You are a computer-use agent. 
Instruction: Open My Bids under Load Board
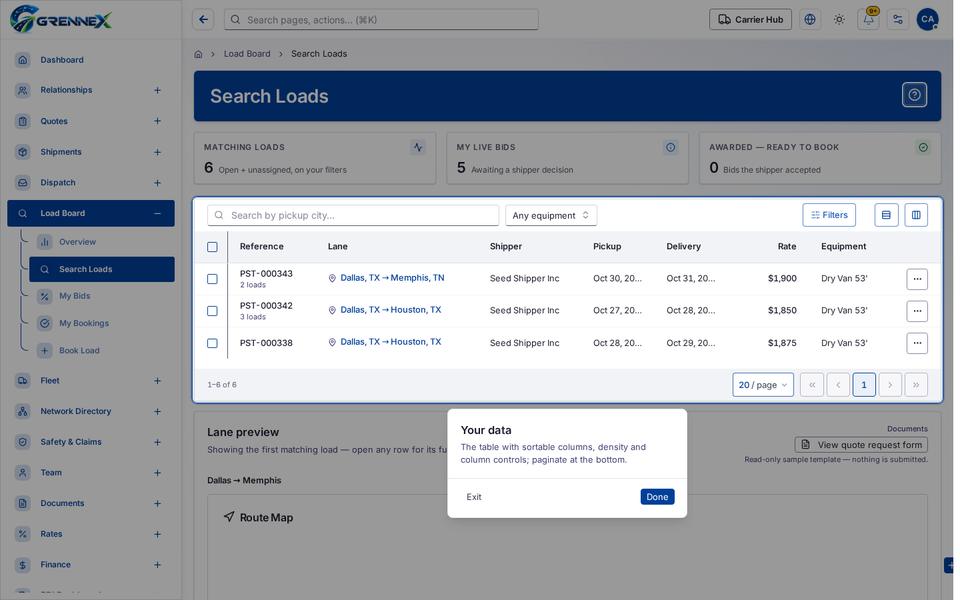click(102, 296)
